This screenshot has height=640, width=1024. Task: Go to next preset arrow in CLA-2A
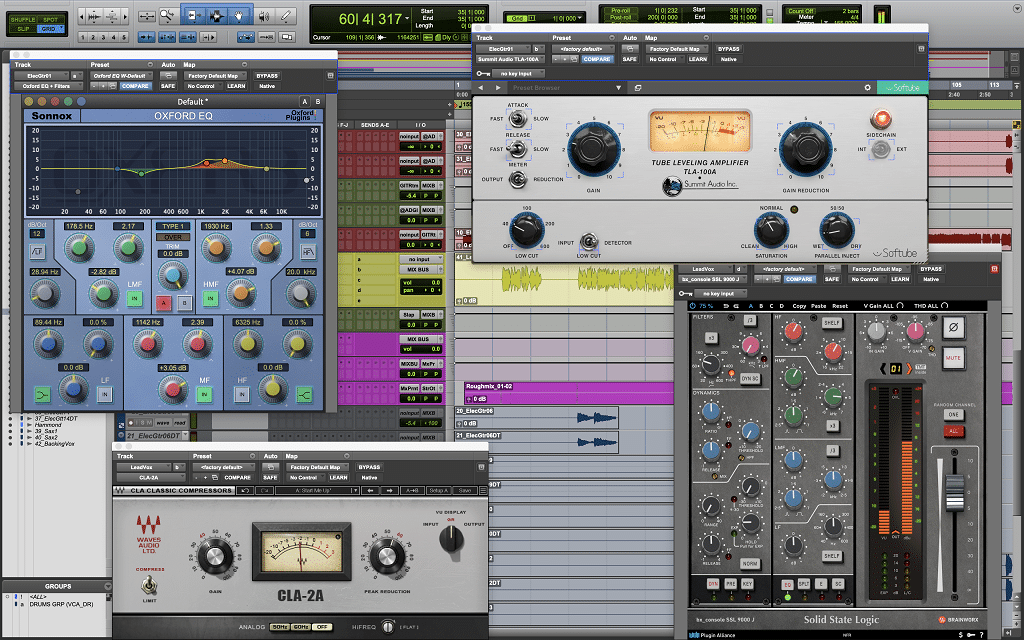(389, 490)
